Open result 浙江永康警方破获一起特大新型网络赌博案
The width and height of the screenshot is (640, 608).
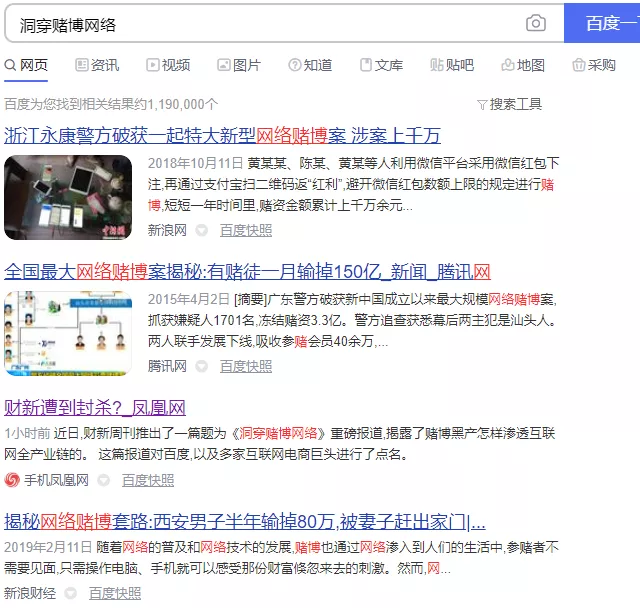tap(222, 135)
